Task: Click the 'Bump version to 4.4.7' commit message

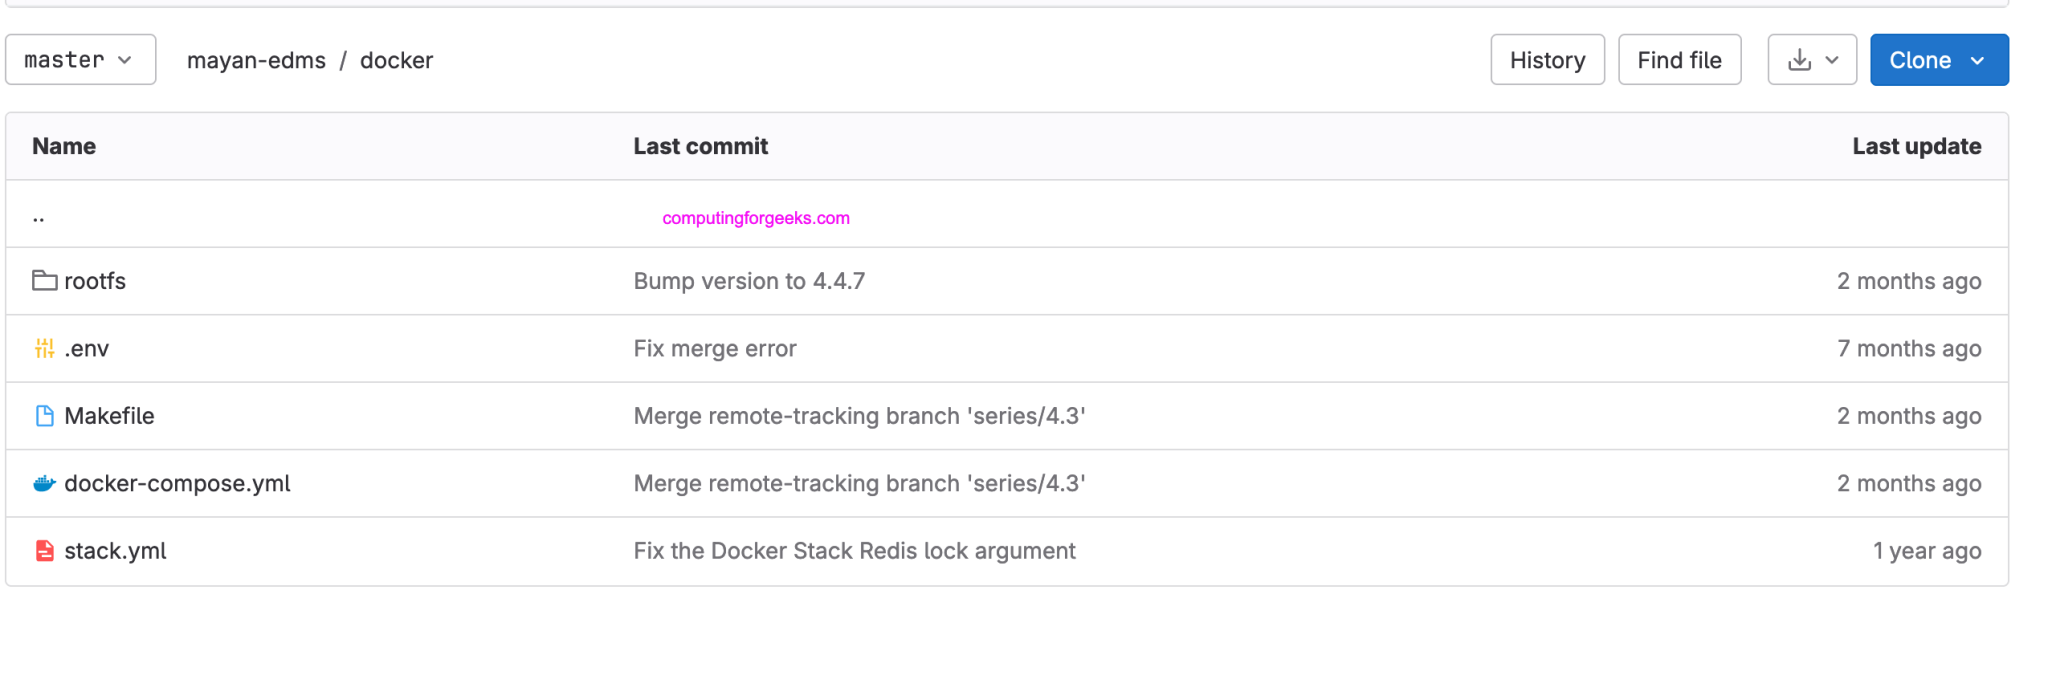Action: pyautogui.click(x=749, y=281)
